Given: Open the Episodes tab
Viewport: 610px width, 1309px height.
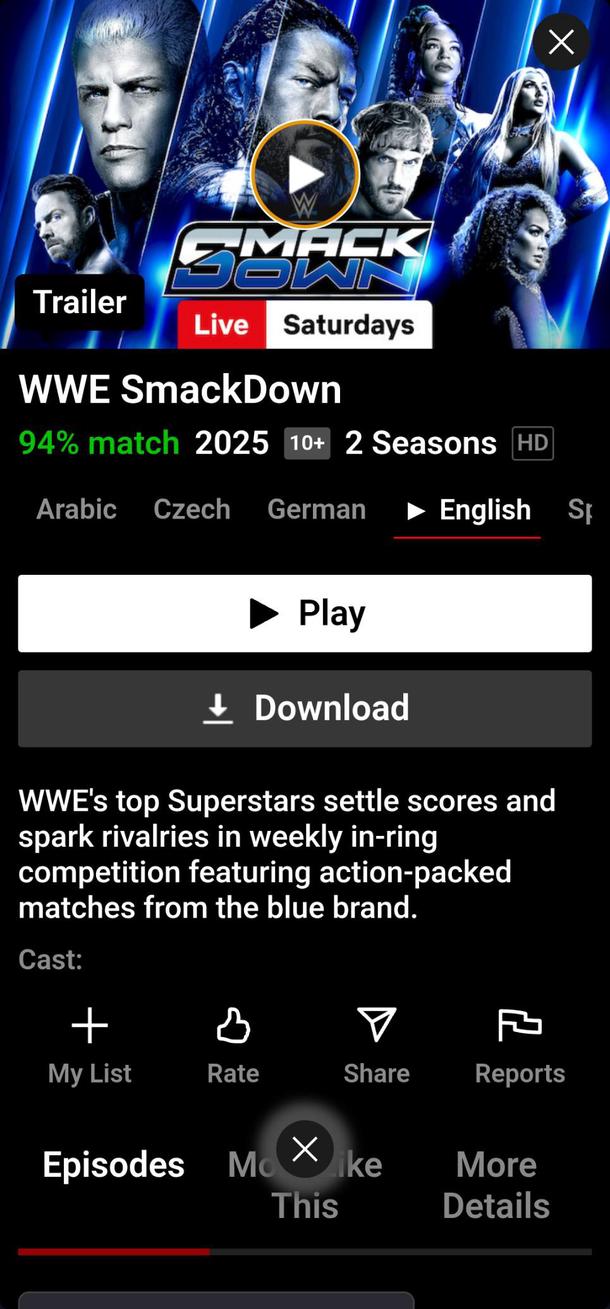Looking at the screenshot, I should (x=114, y=1165).
